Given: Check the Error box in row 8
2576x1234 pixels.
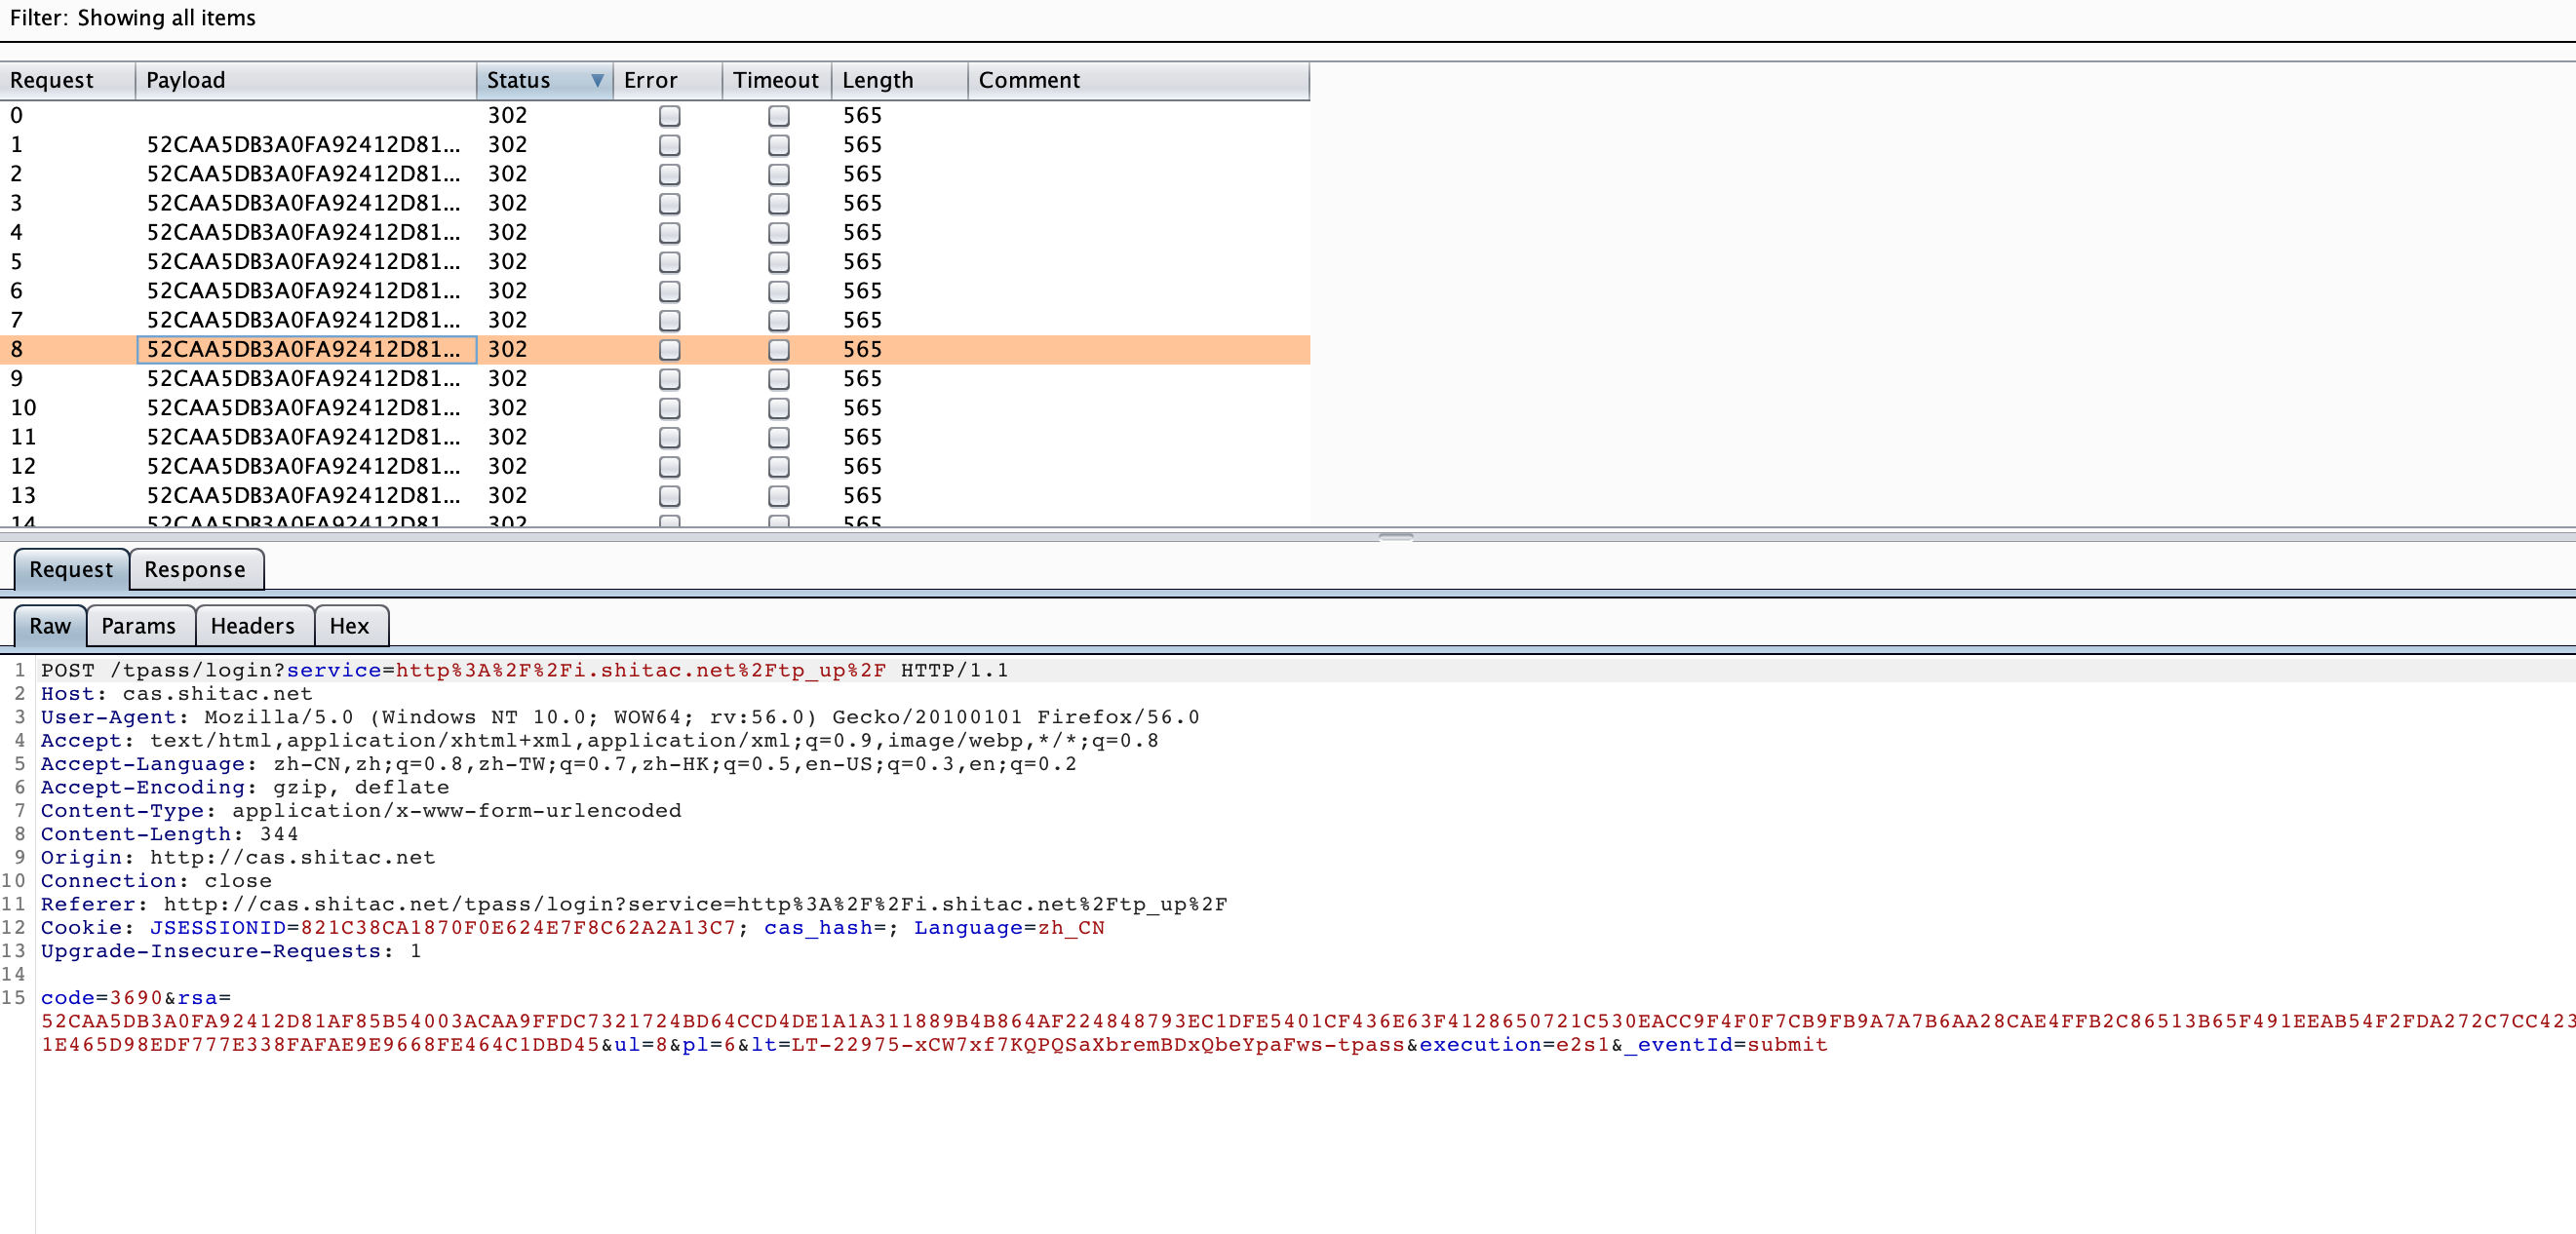Looking at the screenshot, I should (669, 350).
